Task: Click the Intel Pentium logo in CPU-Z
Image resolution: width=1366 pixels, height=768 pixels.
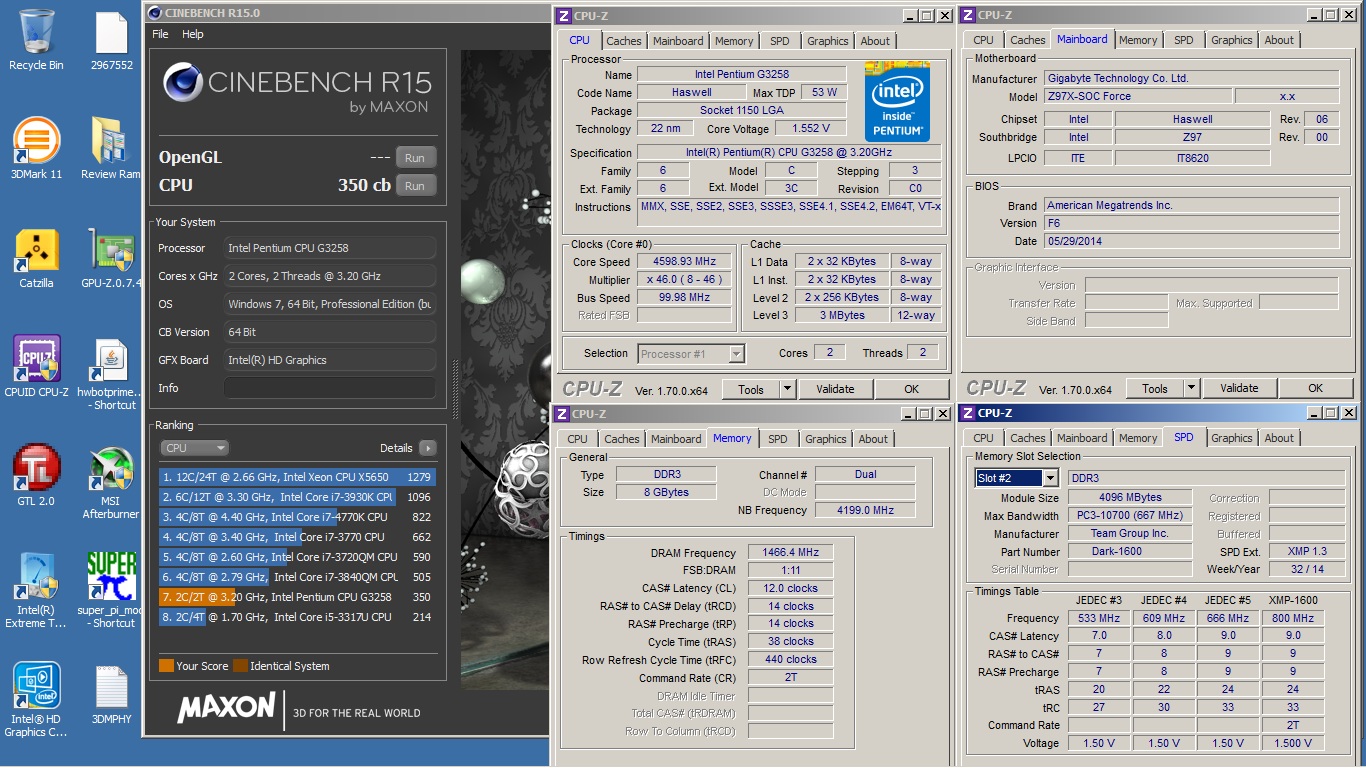Action: [897, 102]
